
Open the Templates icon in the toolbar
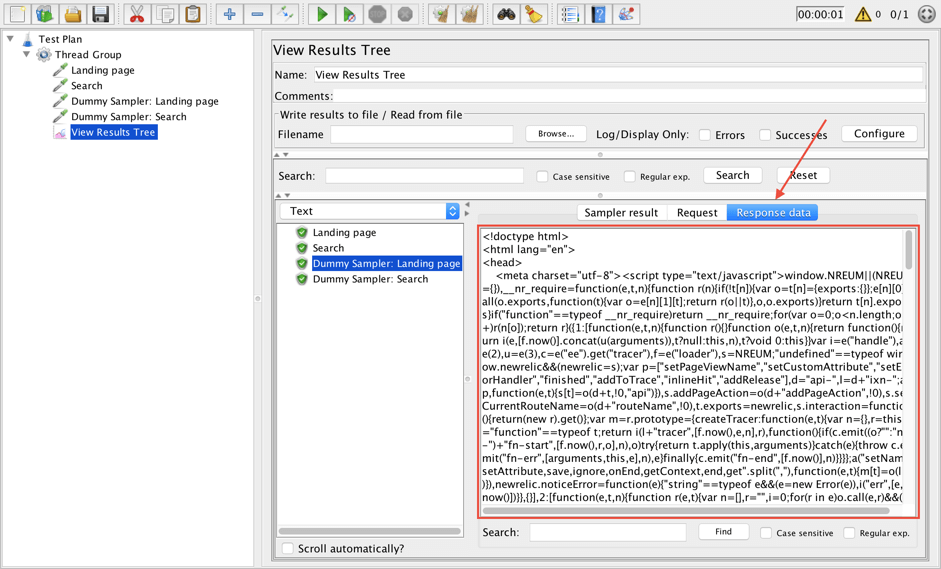[45, 14]
